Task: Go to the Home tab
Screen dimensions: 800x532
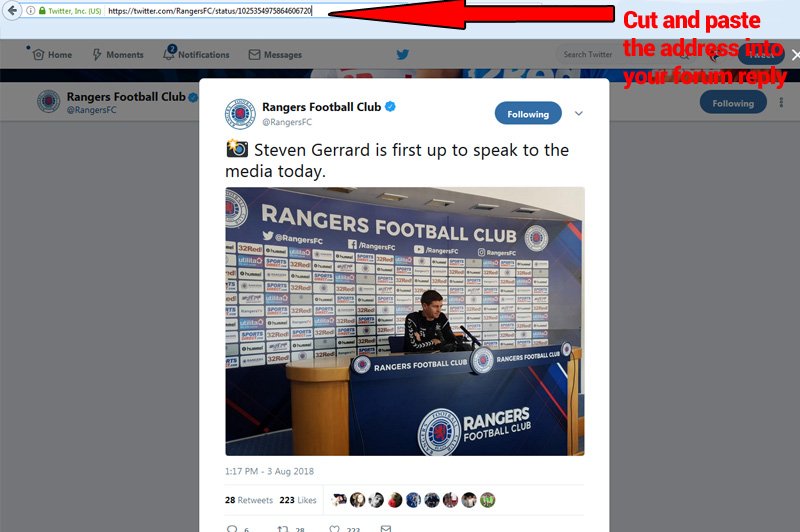Action: (x=52, y=55)
